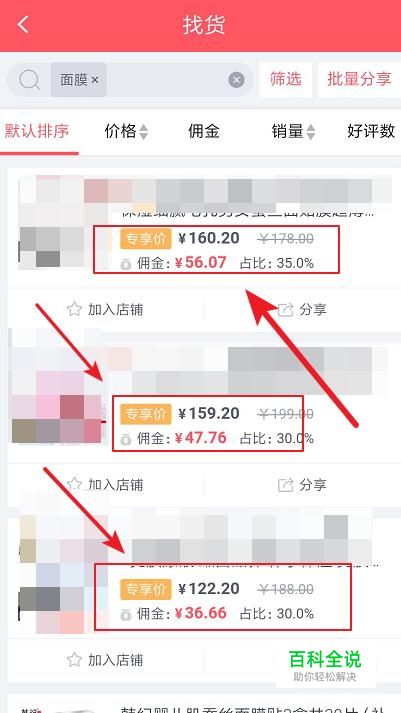Viewport: 401px width, 713px height.
Task: Tap the 批量分享 button
Action: [359, 80]
